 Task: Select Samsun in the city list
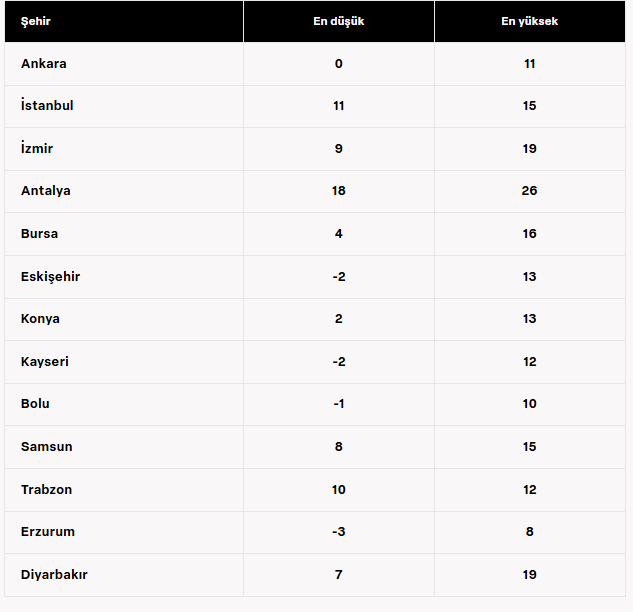tap(47, 447)
